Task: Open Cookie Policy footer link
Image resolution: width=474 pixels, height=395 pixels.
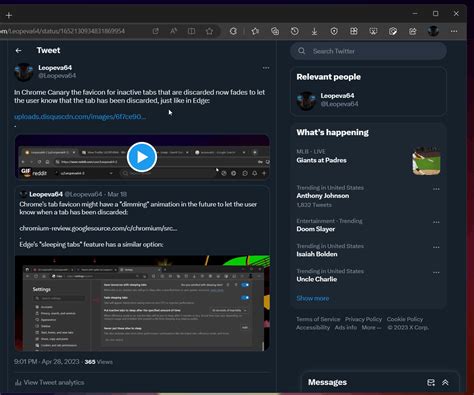Action: 405,319
